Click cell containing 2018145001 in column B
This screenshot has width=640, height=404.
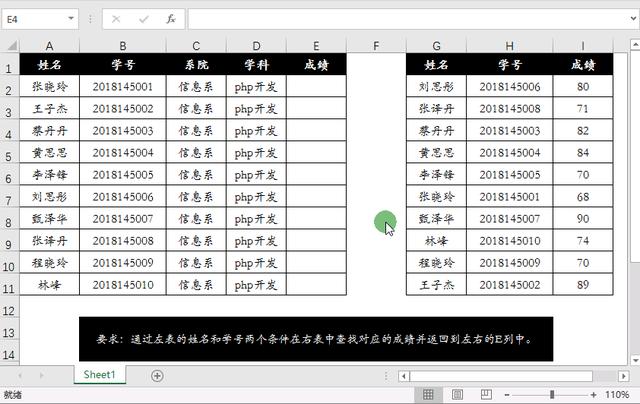click(122, 87)
